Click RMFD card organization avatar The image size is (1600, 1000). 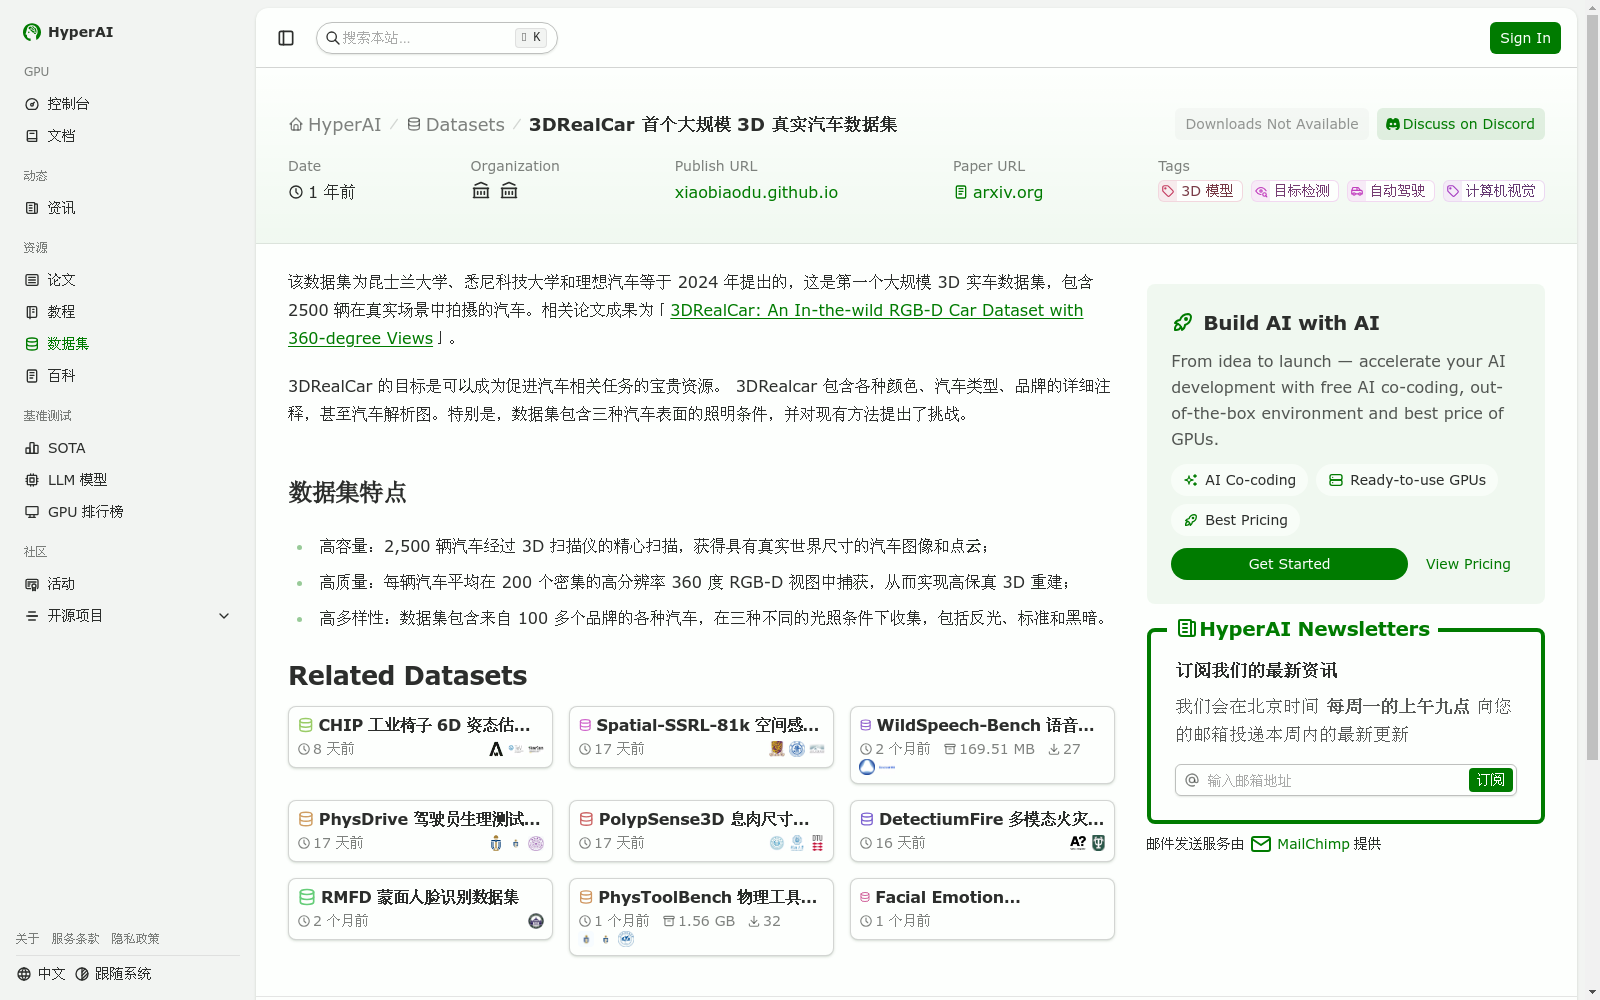pos(536,921)
